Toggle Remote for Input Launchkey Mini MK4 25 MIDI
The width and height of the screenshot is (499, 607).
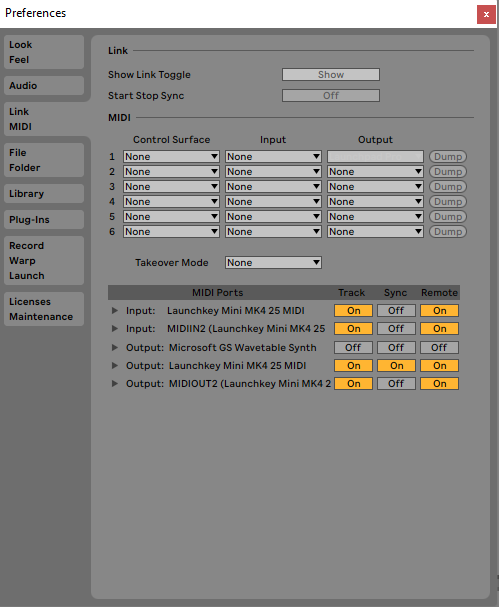tap(439, 310)
